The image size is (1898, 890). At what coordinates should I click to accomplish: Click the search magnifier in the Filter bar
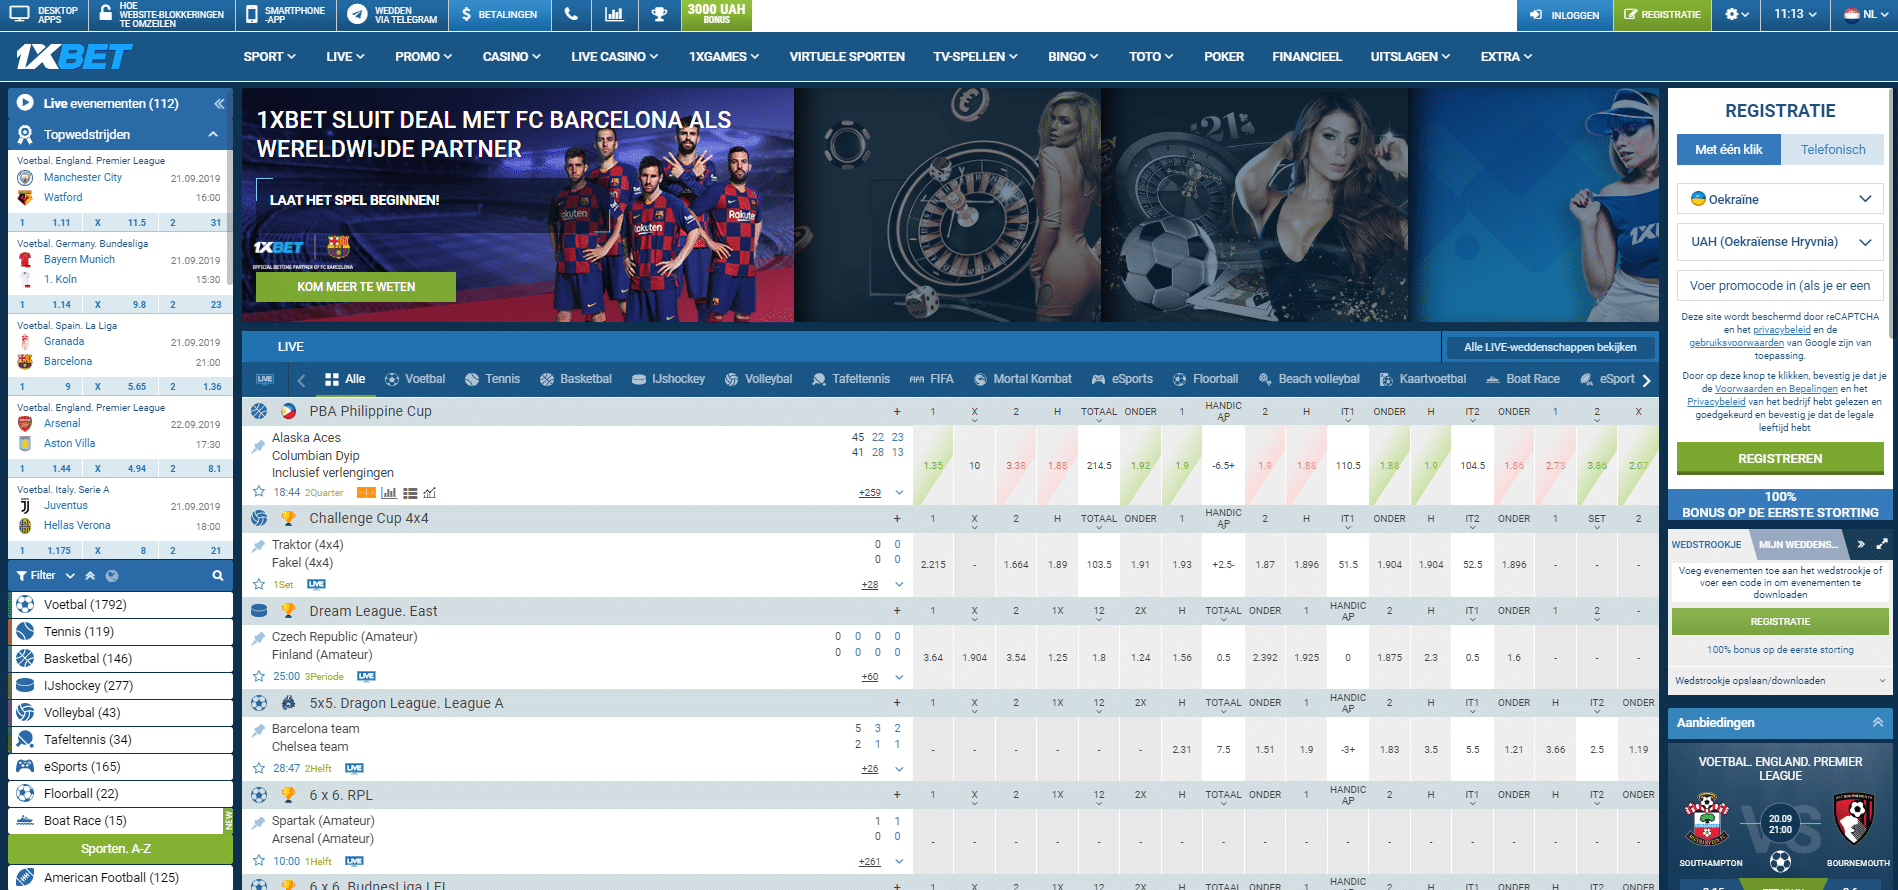pos(217,576)
